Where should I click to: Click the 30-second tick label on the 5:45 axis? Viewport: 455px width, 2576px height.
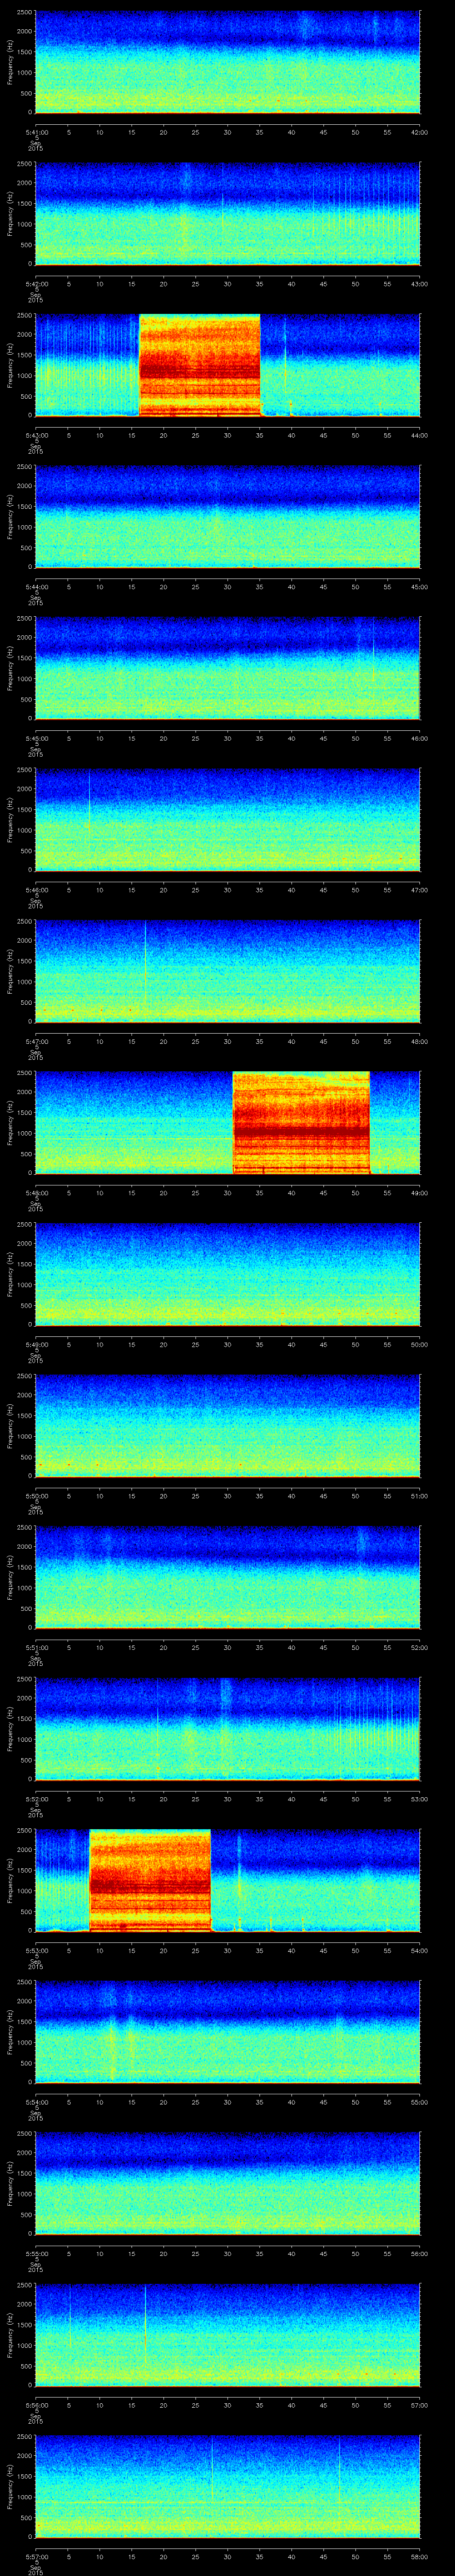click(x=228, y=738)
